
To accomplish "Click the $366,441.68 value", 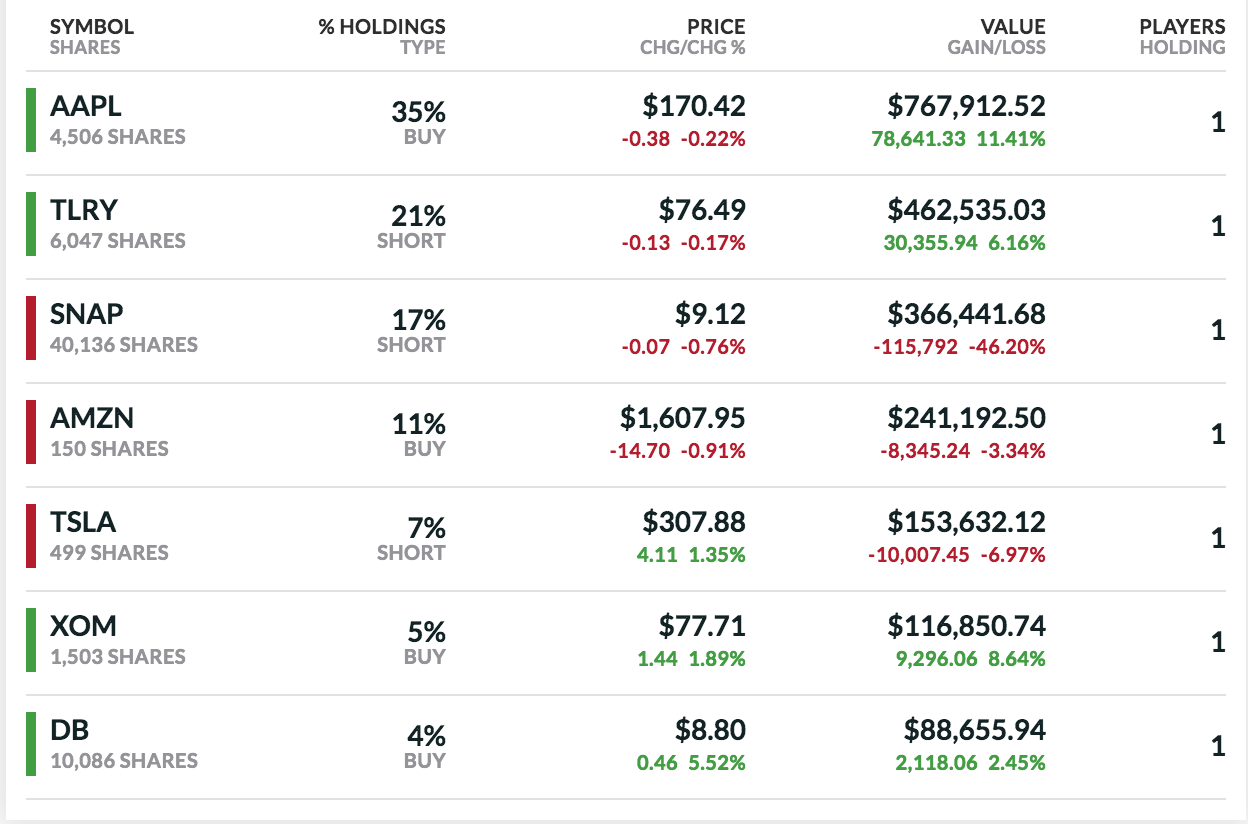I will tap(967, 314).
